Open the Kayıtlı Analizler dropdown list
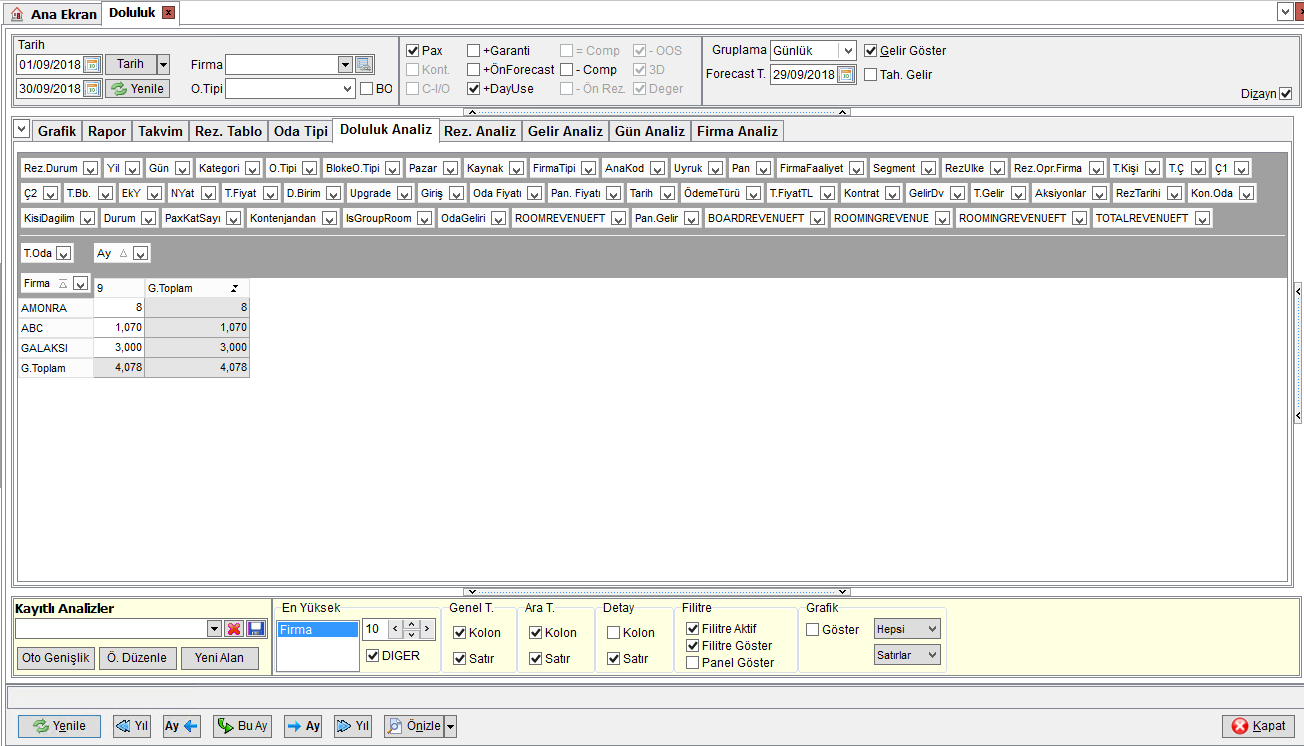 pyautogui.click(x=213, y=628)
